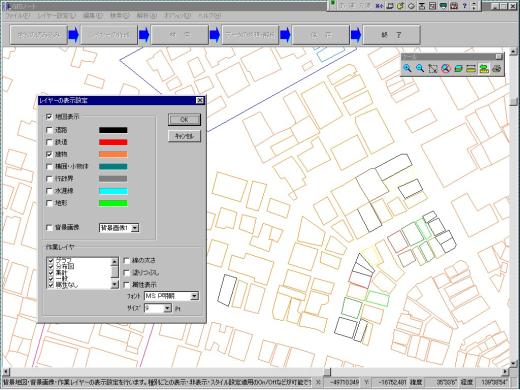520x390 pixels.
Task: Click the map horizontal scrollbar left arrow
Action: 6,371
